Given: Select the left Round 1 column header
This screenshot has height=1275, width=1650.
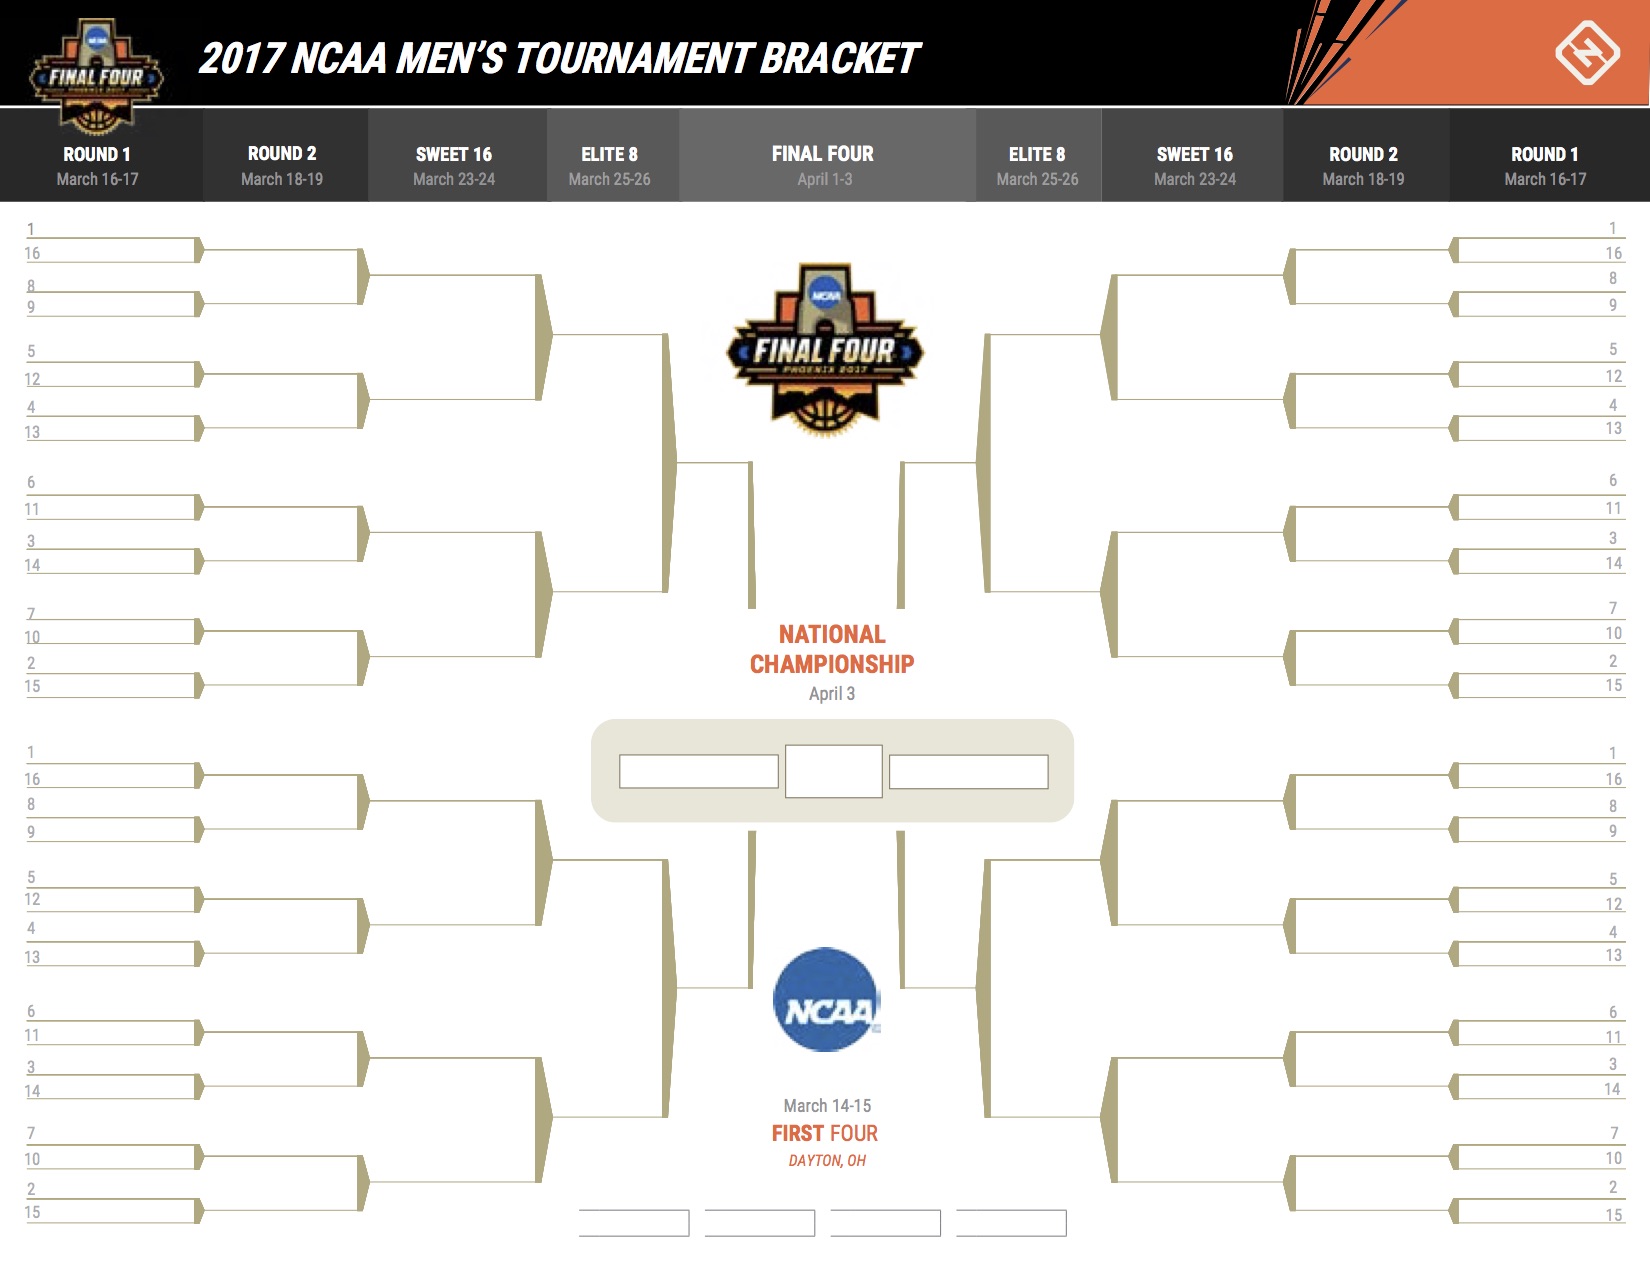Looking at the screenshot, I should pyautogui.click(x=97, y=165).
